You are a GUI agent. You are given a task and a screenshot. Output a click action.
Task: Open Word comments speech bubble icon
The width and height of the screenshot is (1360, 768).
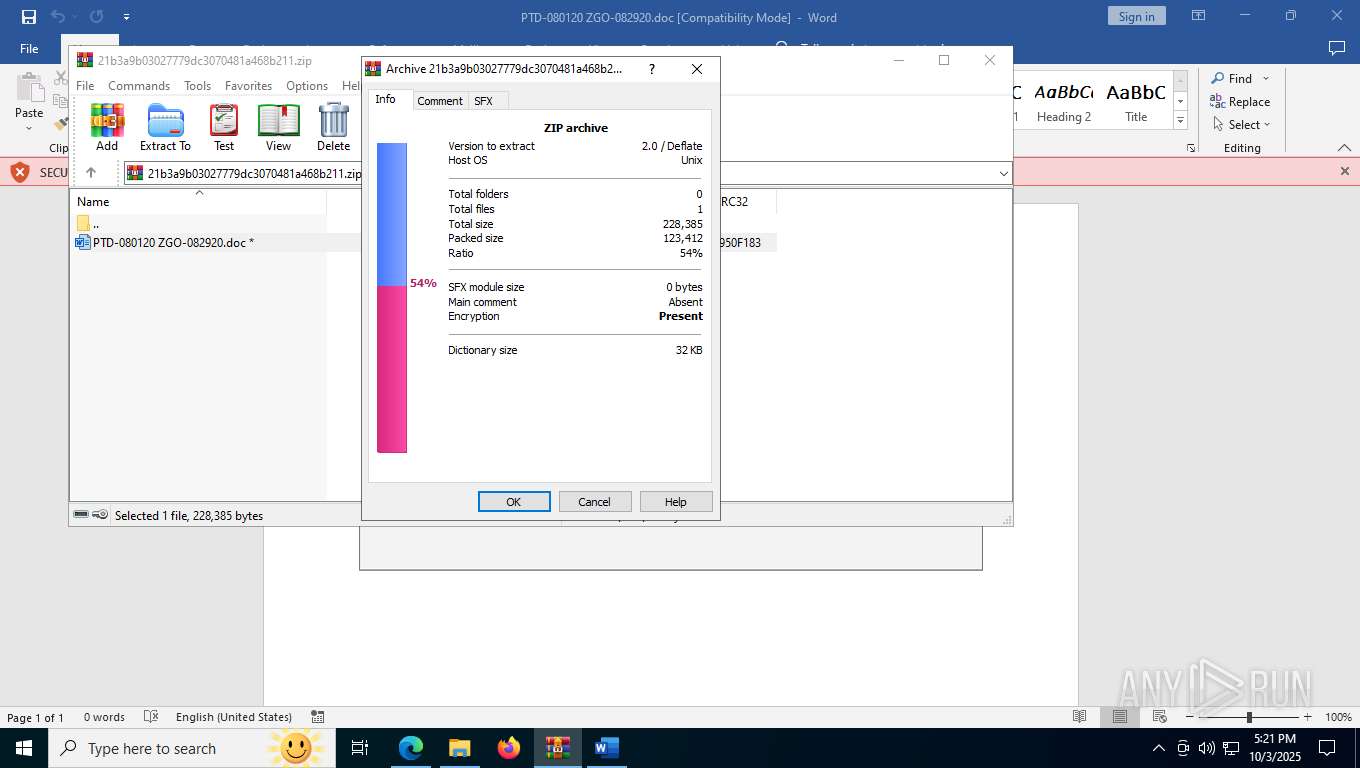1336,48
